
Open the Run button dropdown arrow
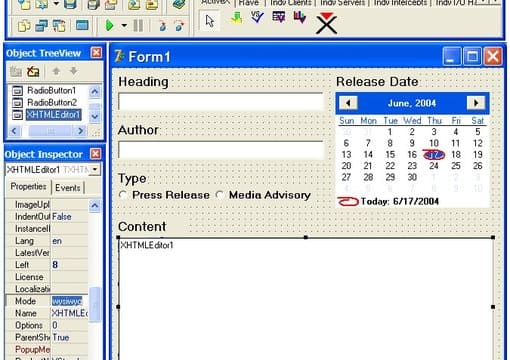124,25
